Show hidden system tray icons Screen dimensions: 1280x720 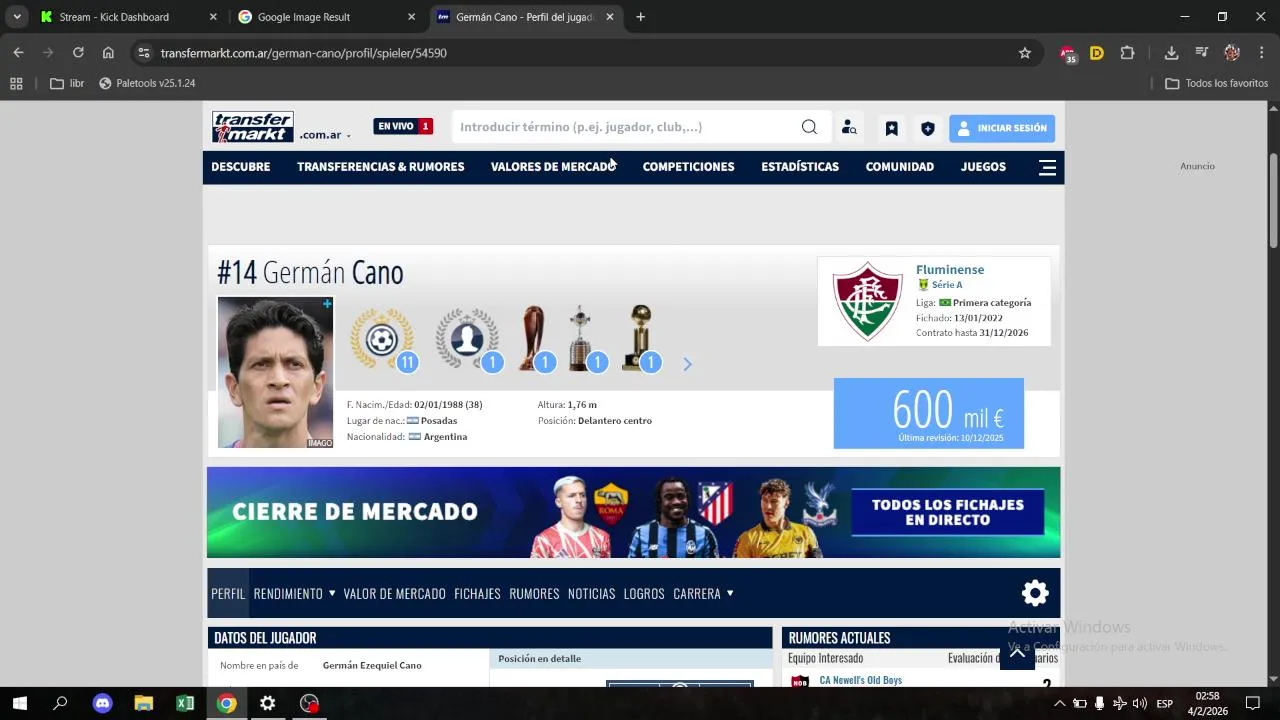click(1059, 704)
